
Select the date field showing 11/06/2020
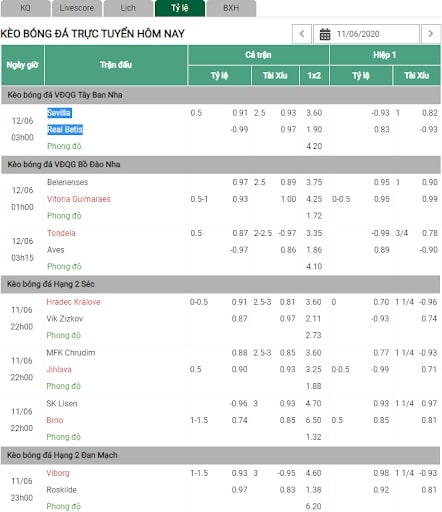pos(366,34)
